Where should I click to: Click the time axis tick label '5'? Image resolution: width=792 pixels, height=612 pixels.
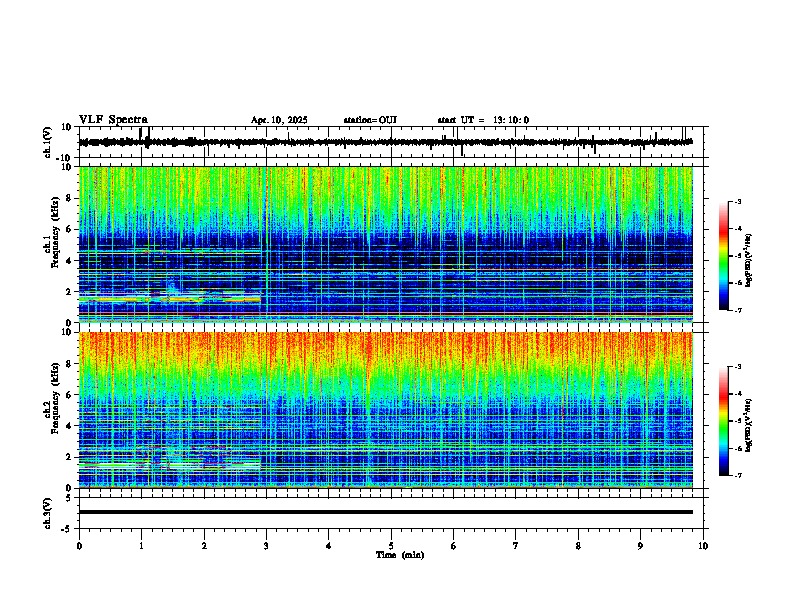tap(391, 546)
